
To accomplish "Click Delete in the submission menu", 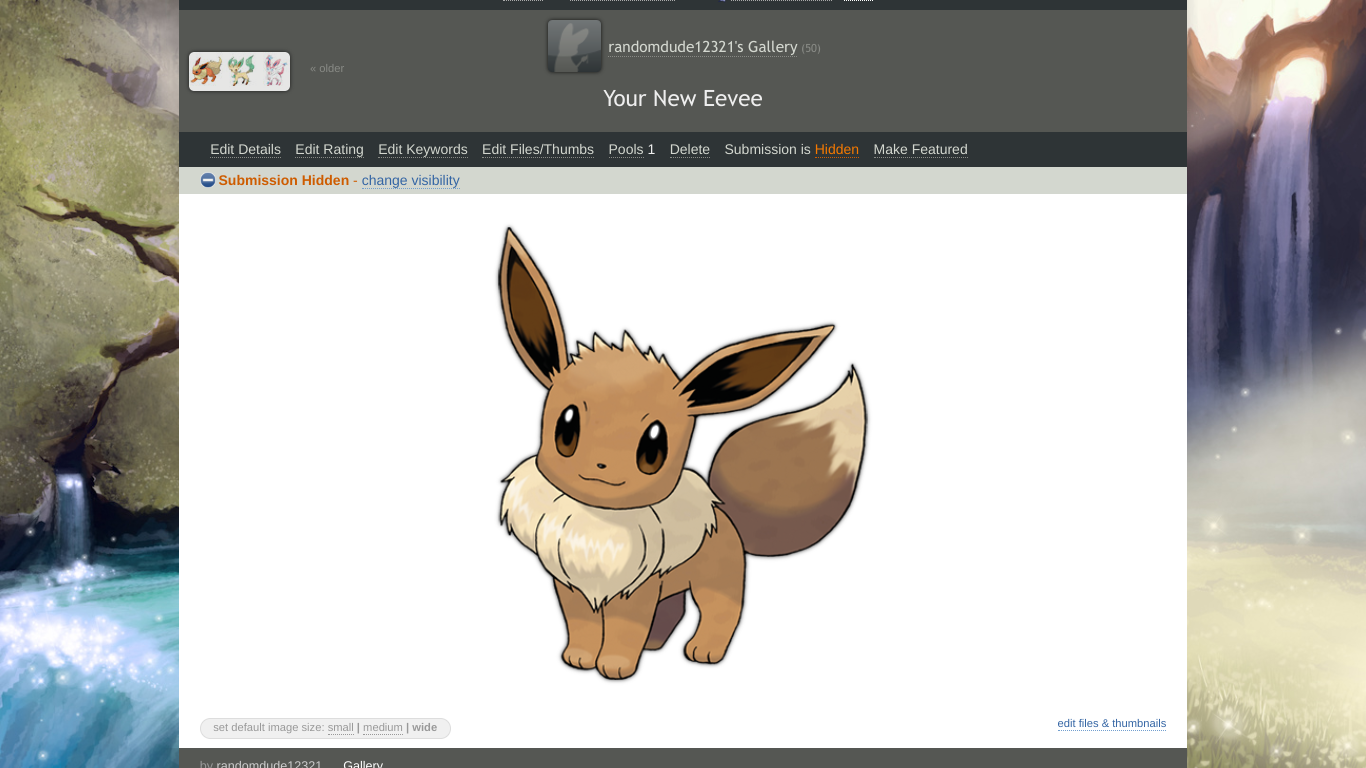I will pyautogui.click(x=689, y=149).
